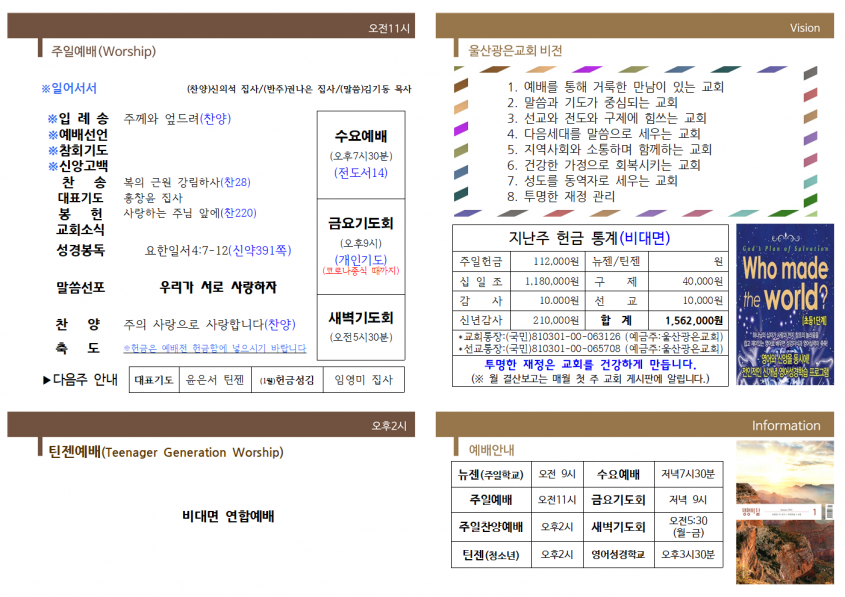Click the 영어성경학교 cell in the schedule table
The height and width of the screenshot is (597, 845).
pos(619,554)
